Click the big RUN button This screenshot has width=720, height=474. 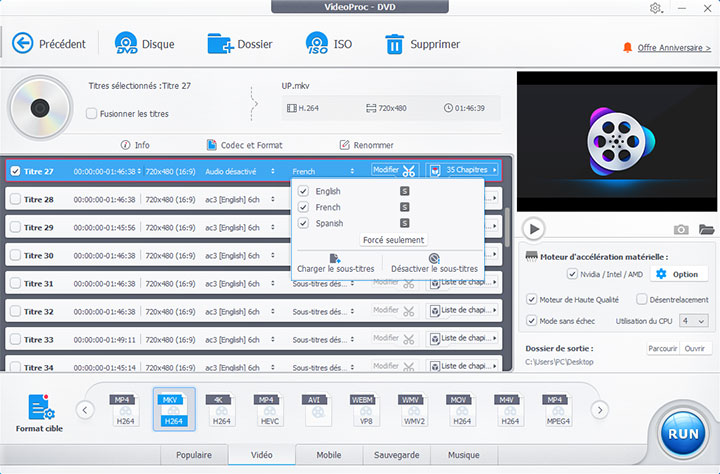683,434
